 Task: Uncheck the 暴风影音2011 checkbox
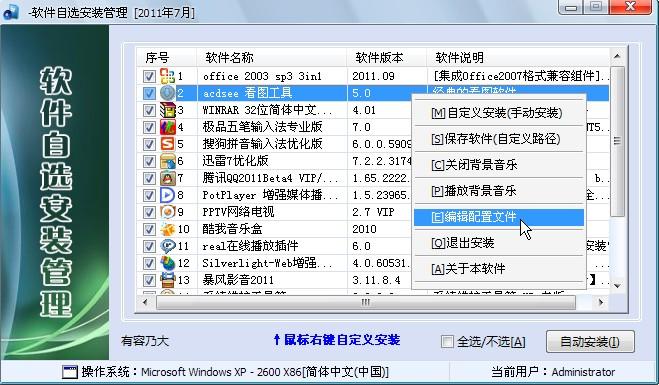(x=149, y=280)
